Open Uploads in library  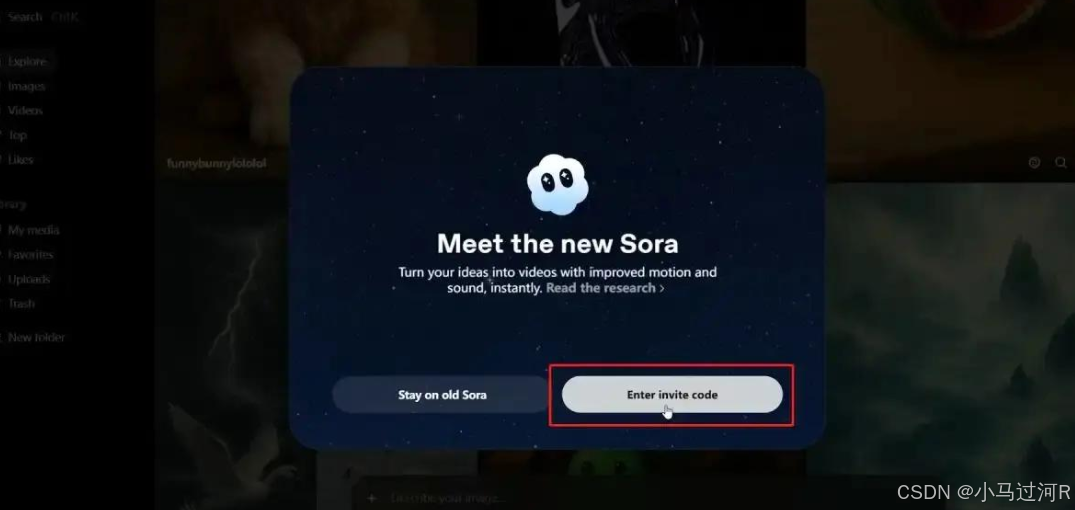[x=29, y=280]
